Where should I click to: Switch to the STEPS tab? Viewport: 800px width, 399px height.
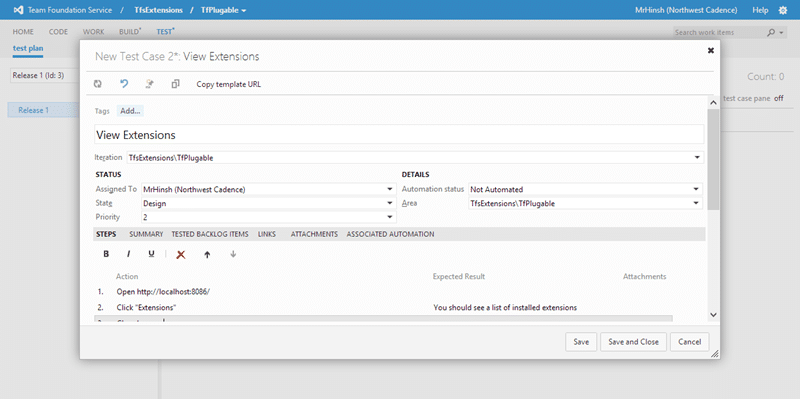coord(106,234)
